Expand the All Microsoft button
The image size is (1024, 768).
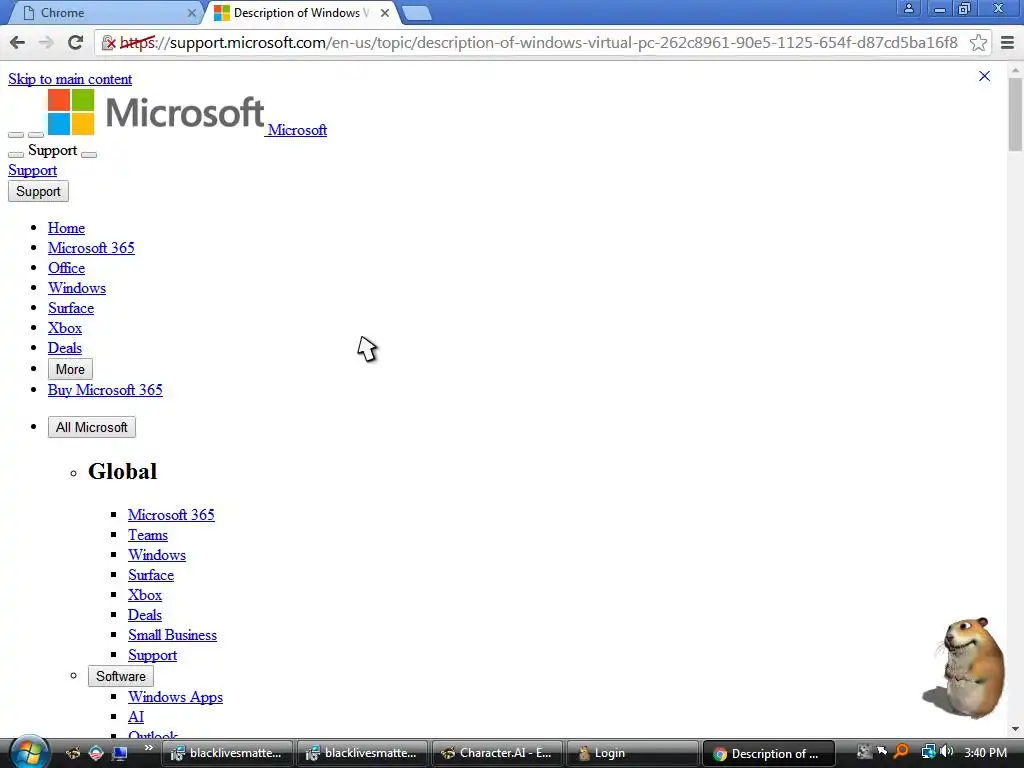(92, 427)
